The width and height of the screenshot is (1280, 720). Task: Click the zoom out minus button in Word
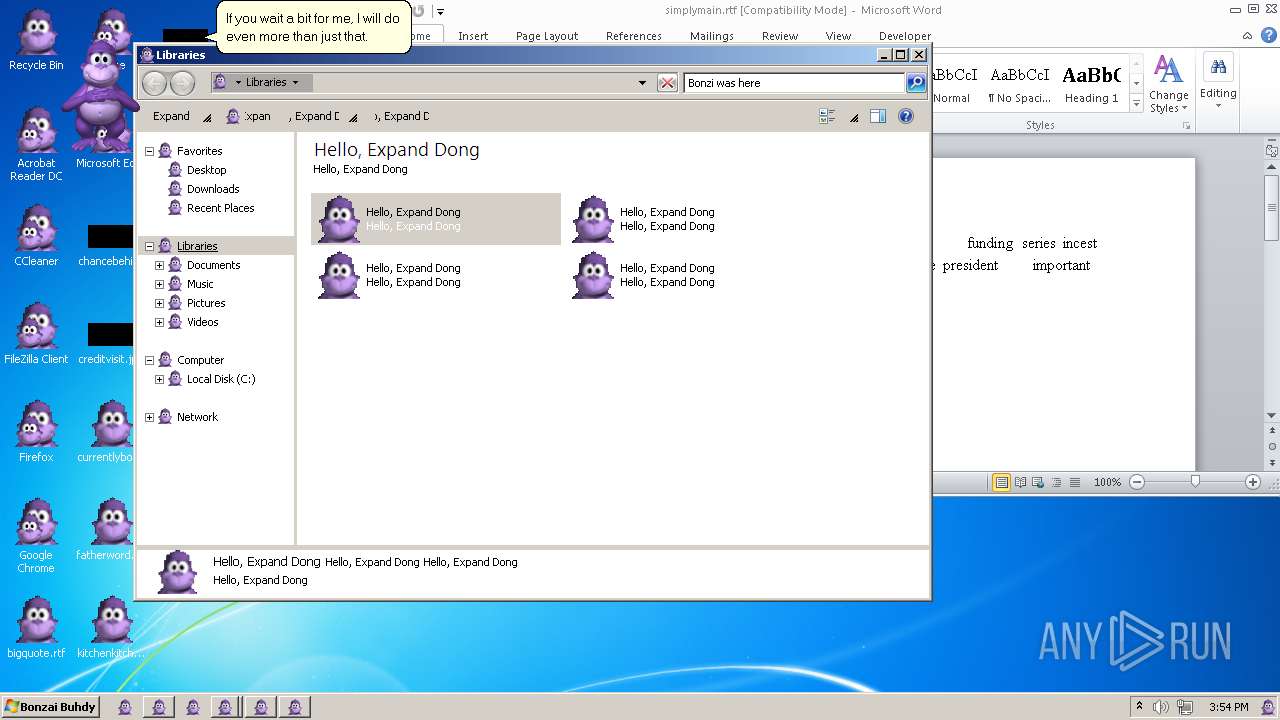coord(1137,482)
